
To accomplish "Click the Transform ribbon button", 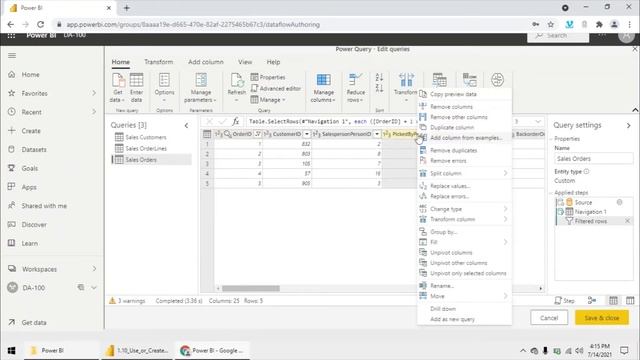I will point(406,86).
